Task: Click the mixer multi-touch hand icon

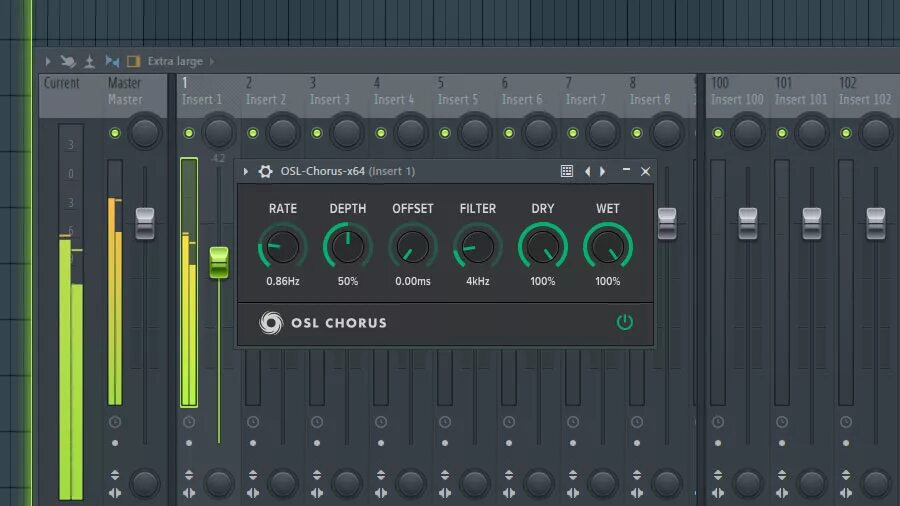Action: point(68,61)
